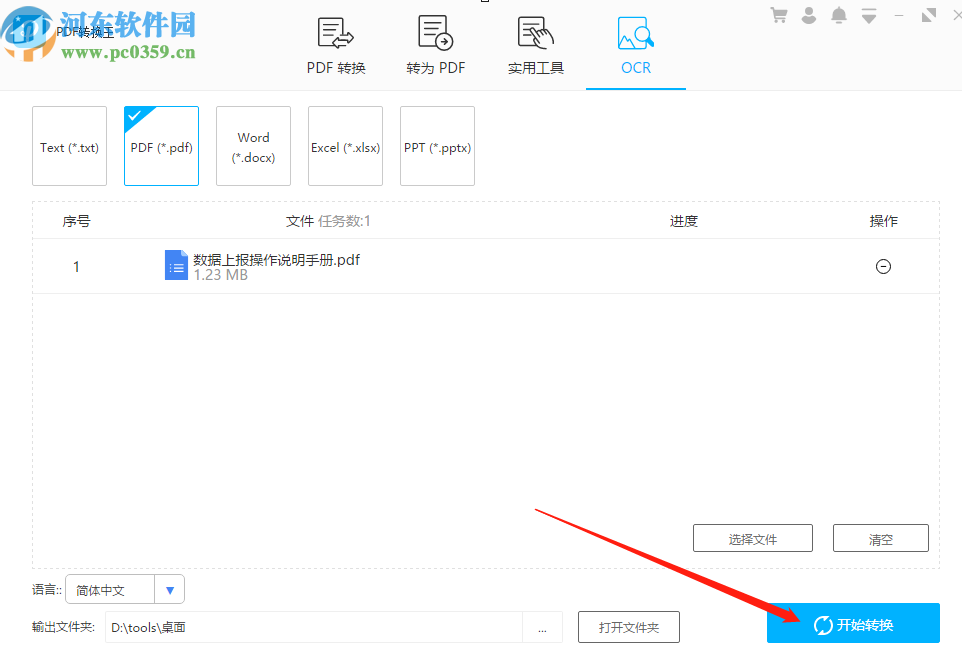Screen dimensions: 962x661
Task: Click the document icon of 数据上报操作说明手册.pdf
Action: [176, 265]
